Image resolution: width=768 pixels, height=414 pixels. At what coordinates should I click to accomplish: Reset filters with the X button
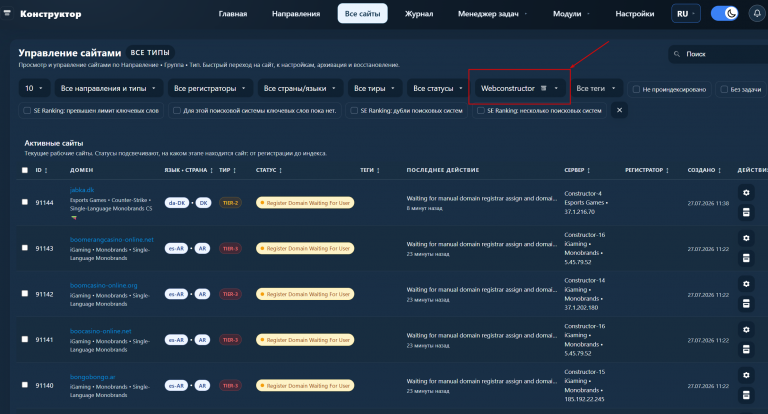click(x=619, y=110)
